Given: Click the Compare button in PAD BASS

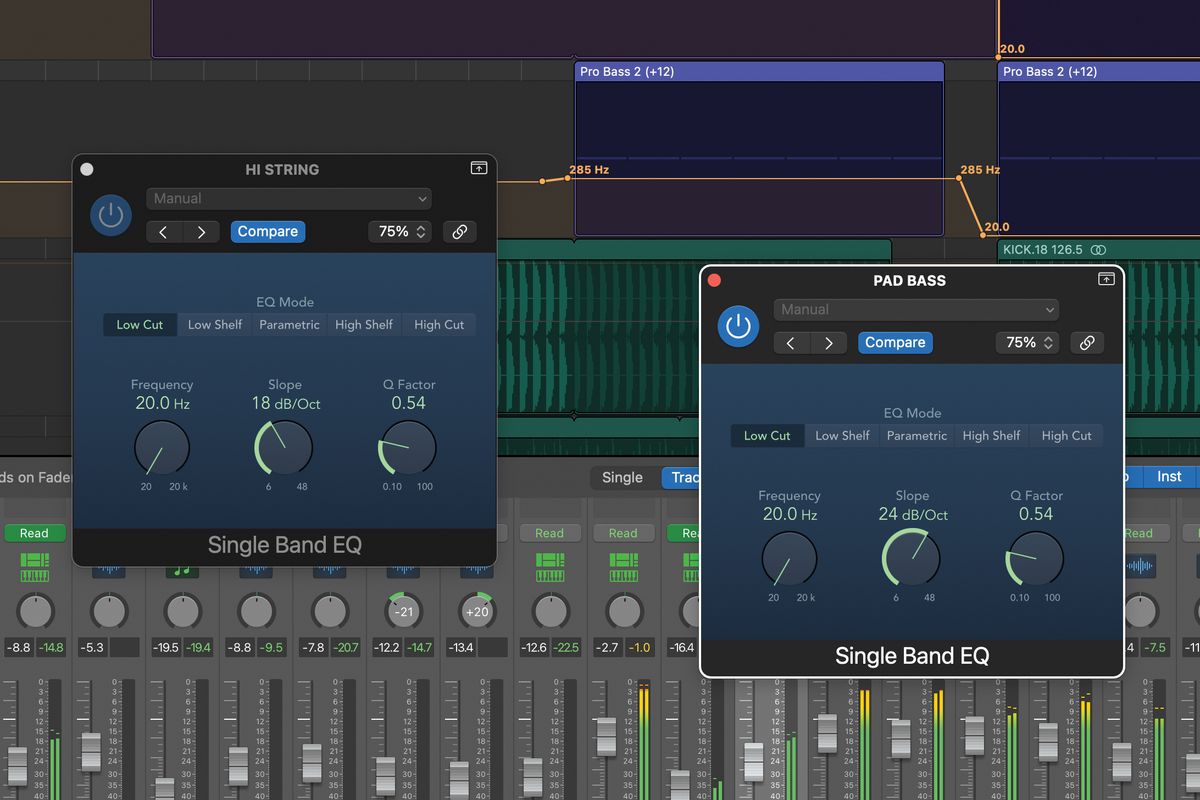Looking at the screenshot, I should 895,342.
